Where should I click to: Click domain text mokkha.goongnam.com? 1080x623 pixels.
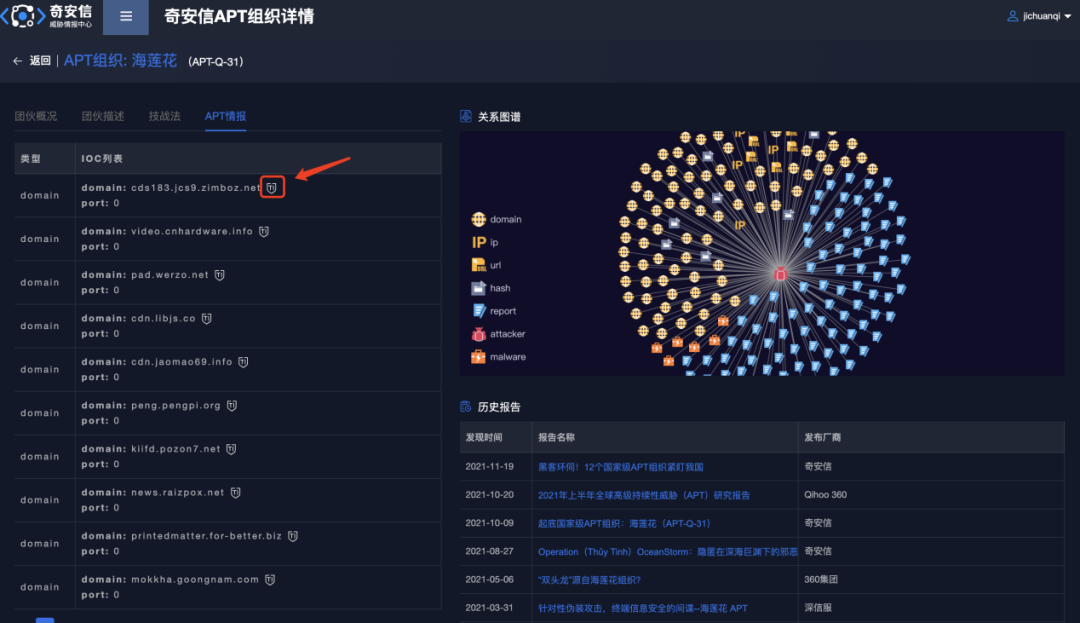(195, 580)
